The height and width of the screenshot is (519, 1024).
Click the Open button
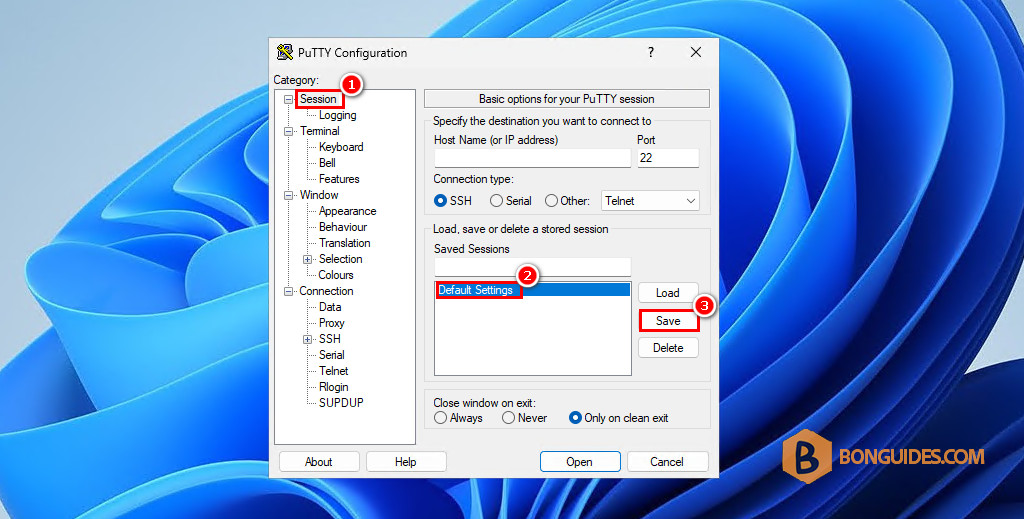pos(580,462)
